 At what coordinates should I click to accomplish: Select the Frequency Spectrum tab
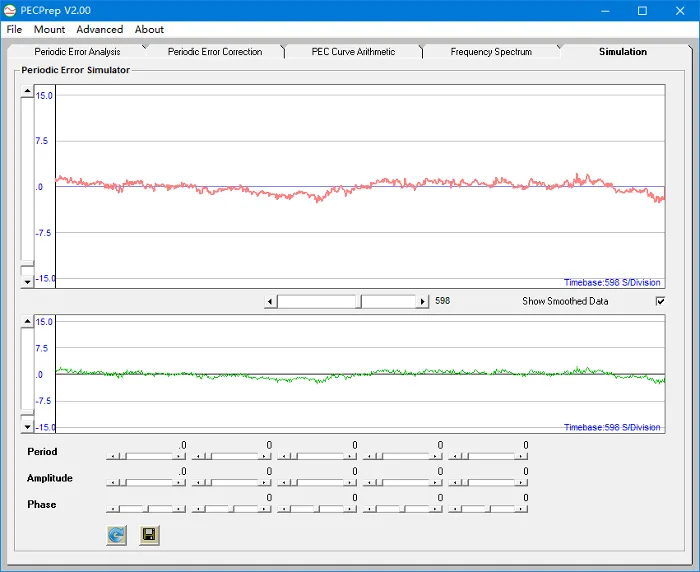click(491, 52)
